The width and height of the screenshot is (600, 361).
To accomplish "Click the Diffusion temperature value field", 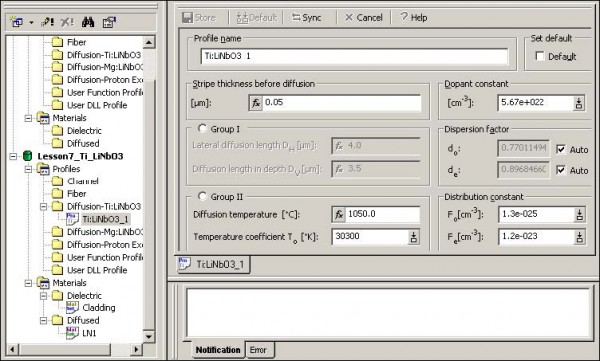I will pos(383,214).
